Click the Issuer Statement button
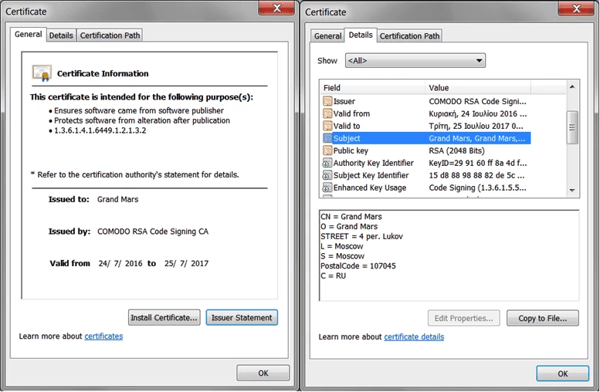The width and height of the screenshot is (600, 392). [x=242, y=318]
